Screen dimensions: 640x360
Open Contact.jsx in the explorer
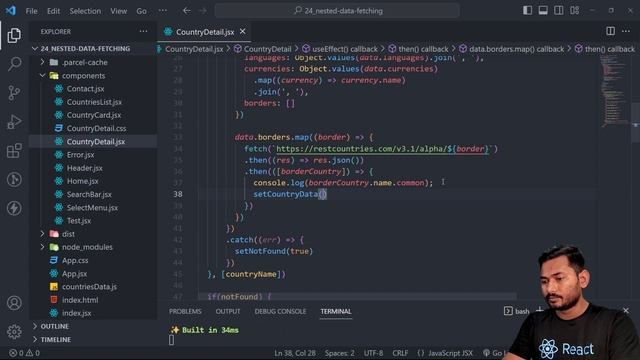[x=85, y=89]
